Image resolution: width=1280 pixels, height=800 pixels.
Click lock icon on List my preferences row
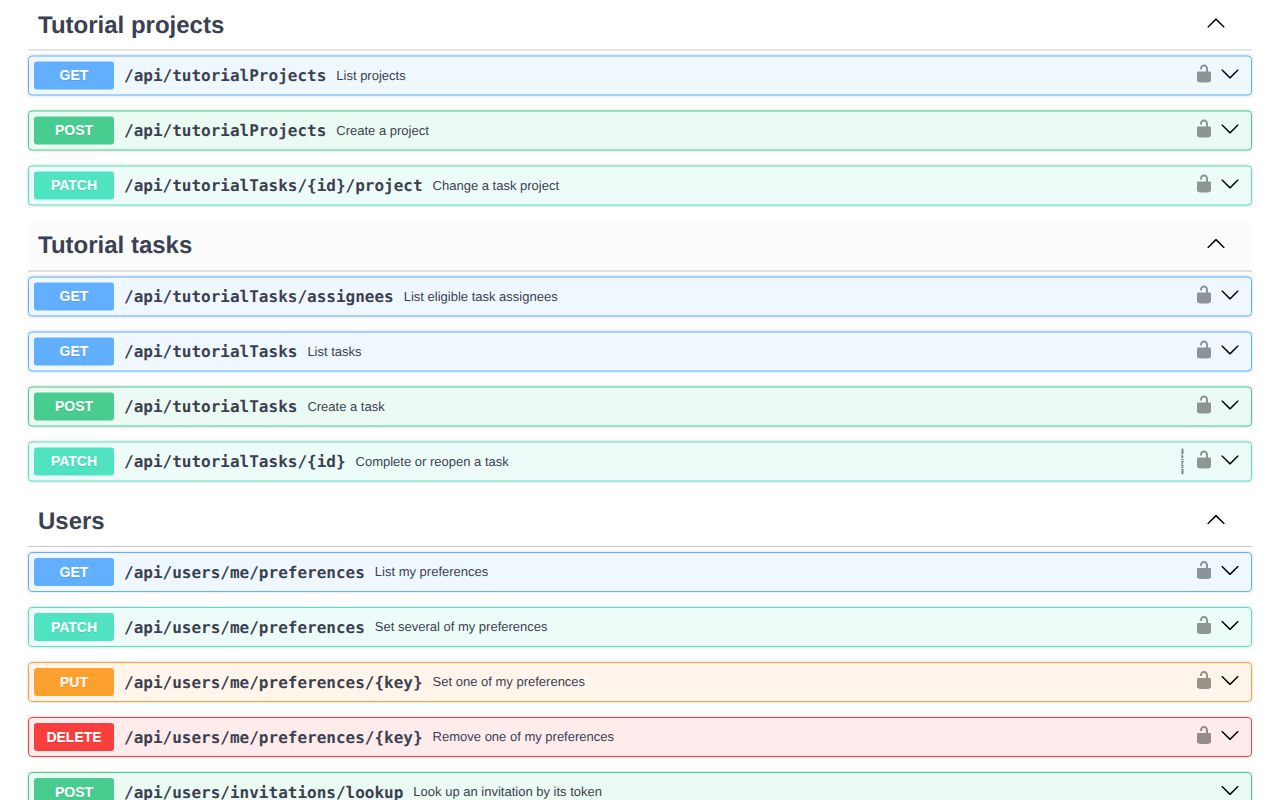click(1204, 570)
